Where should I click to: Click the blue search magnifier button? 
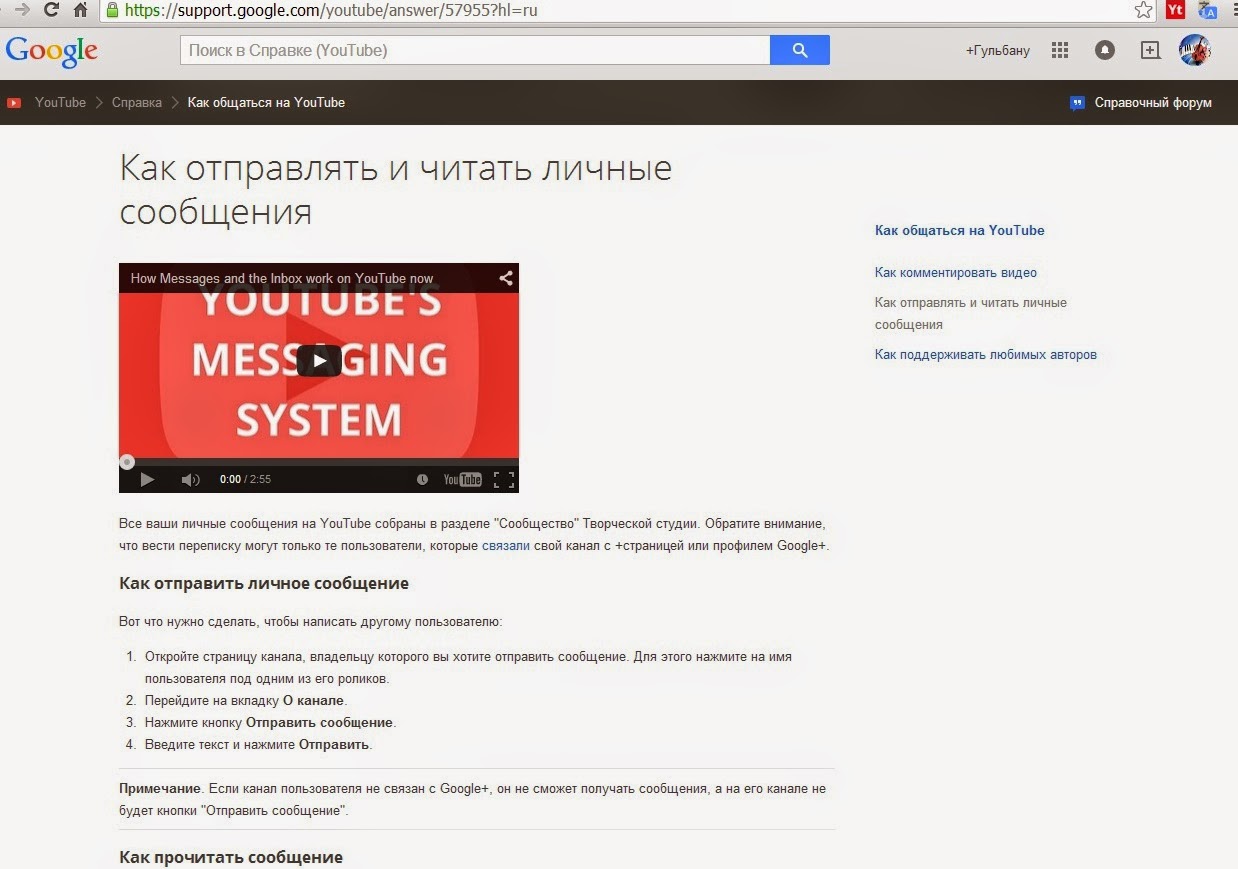[x=799, y=50]
